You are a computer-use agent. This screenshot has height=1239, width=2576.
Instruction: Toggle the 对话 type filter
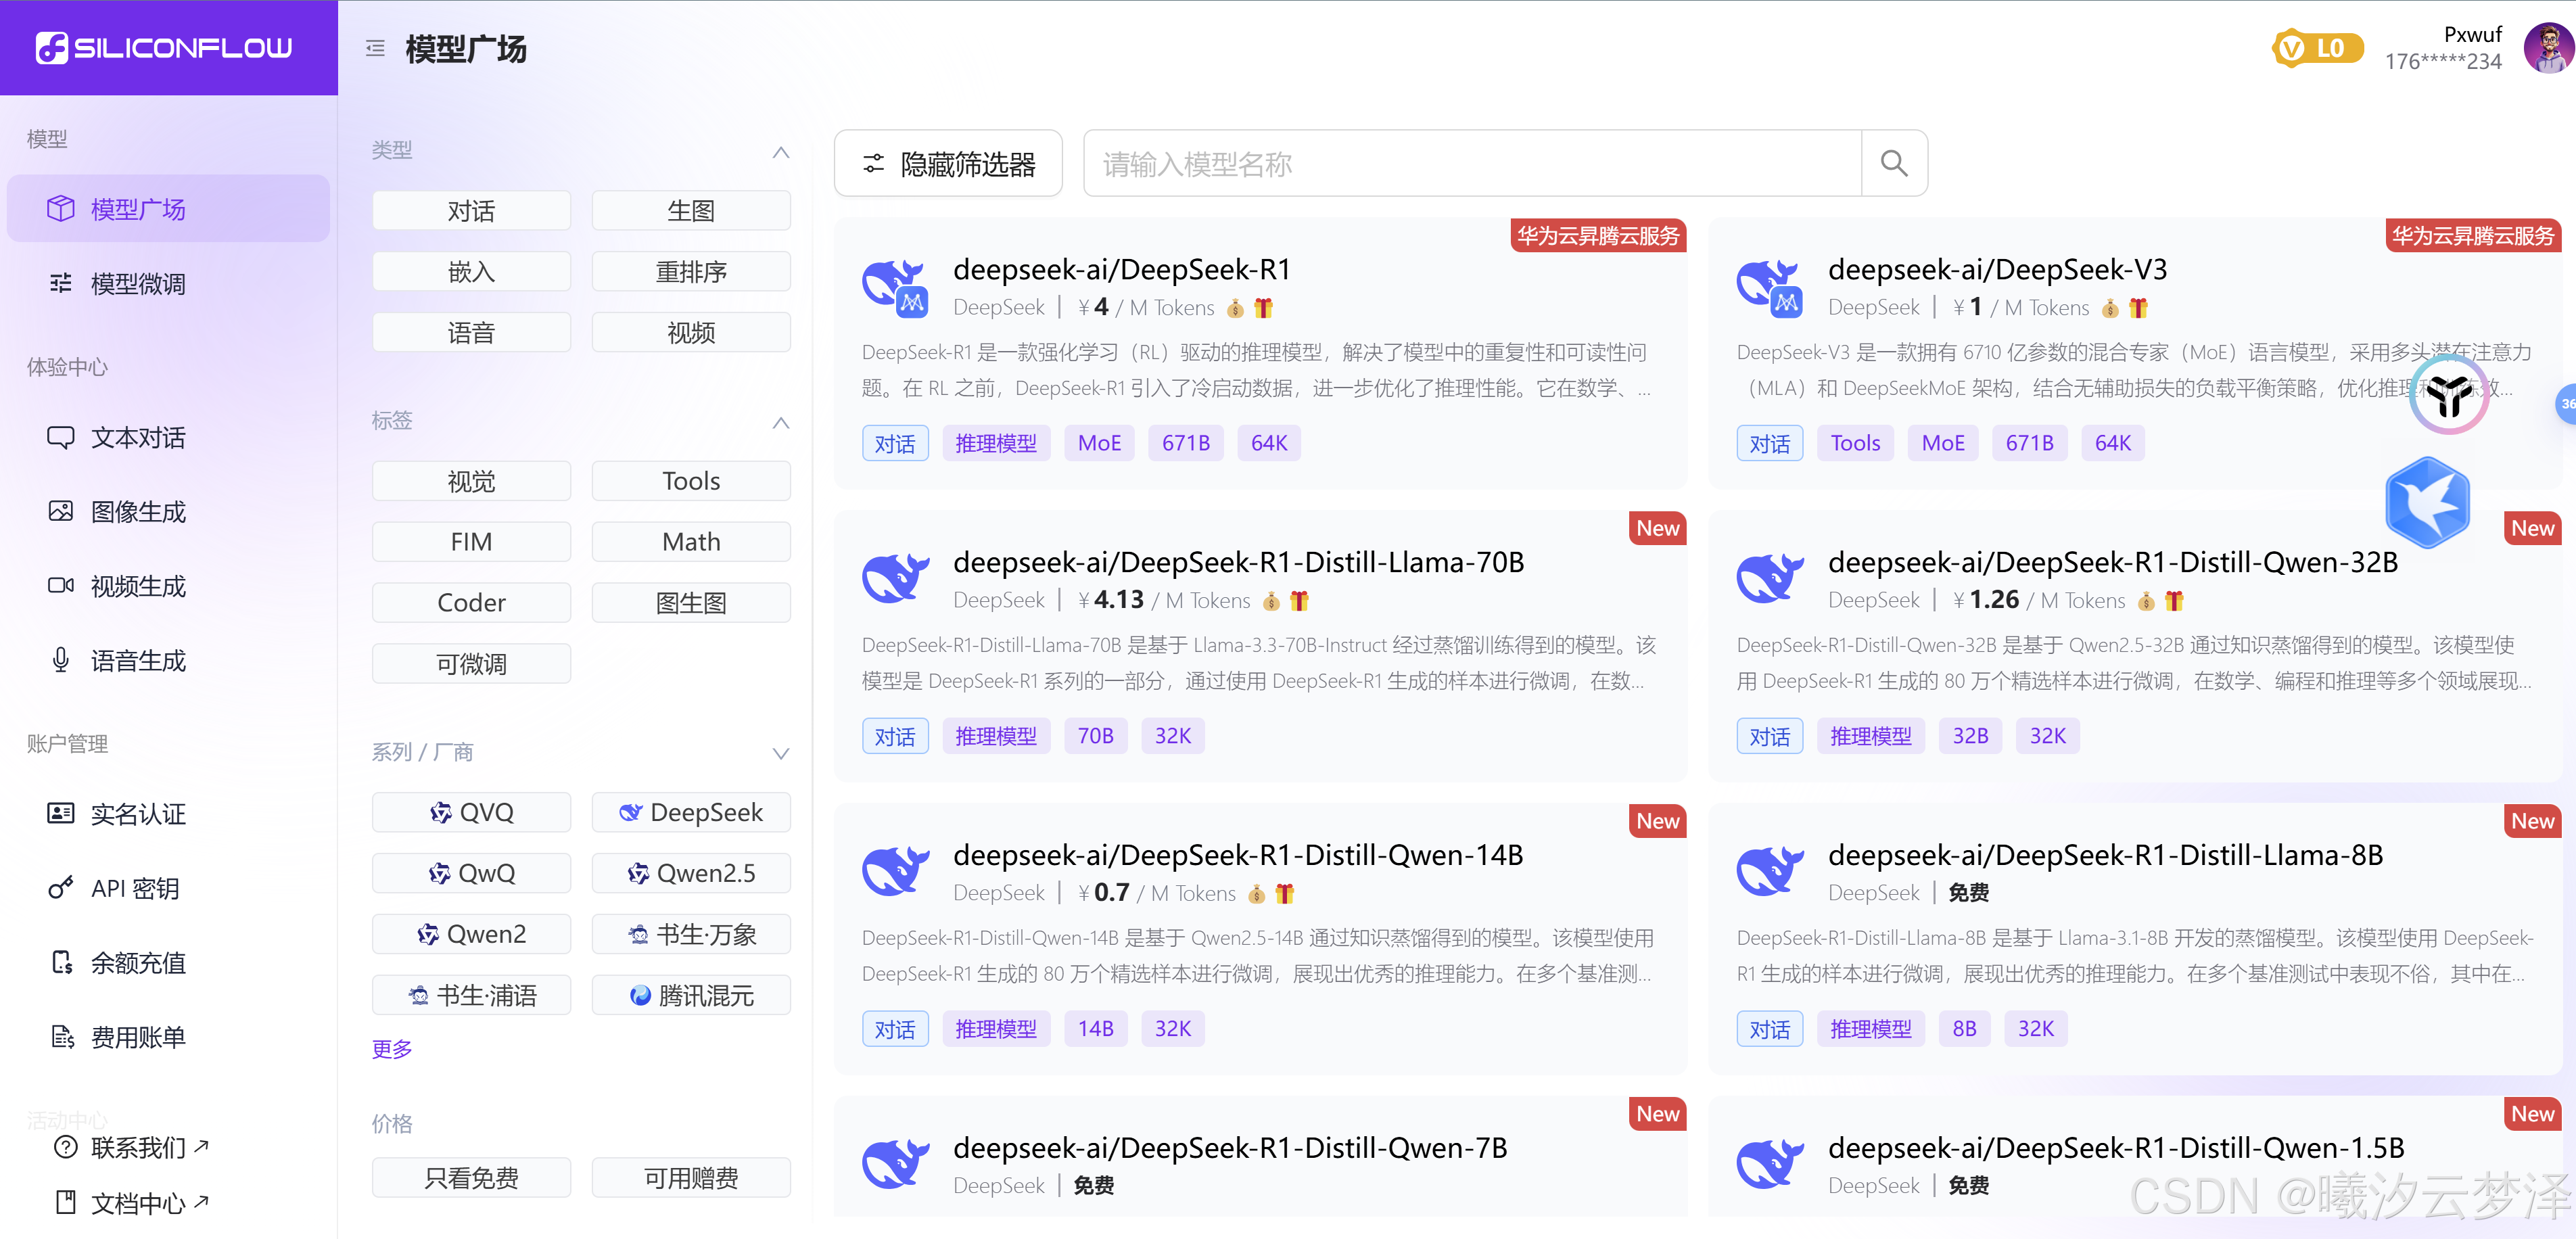click(471, 211)
